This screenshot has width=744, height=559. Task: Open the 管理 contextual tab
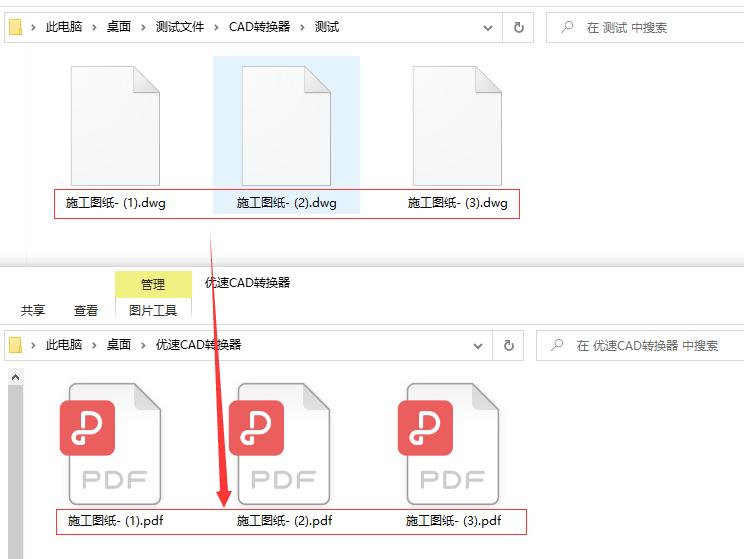point(153,284)
